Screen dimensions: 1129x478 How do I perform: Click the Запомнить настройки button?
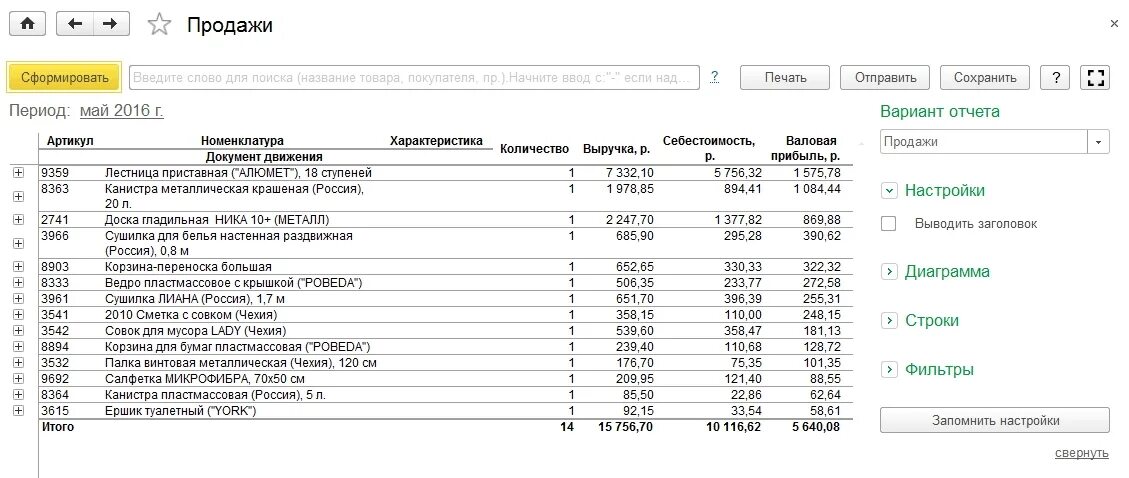[x=994, y=420]
